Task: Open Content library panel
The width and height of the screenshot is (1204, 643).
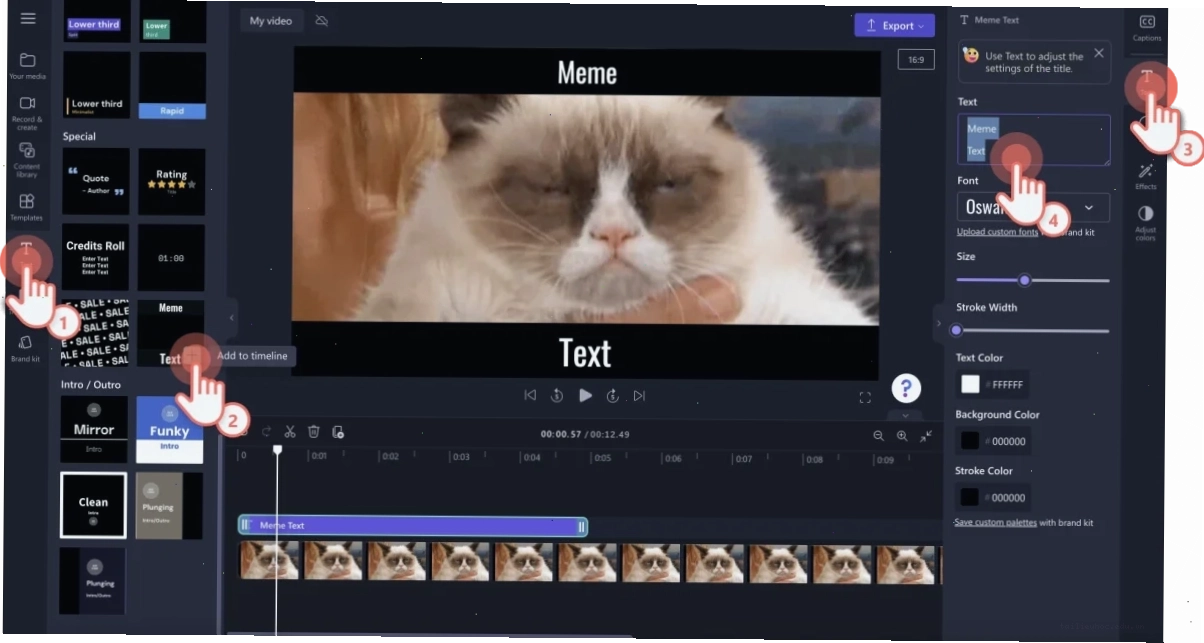Action: click(x=27, y=160)
